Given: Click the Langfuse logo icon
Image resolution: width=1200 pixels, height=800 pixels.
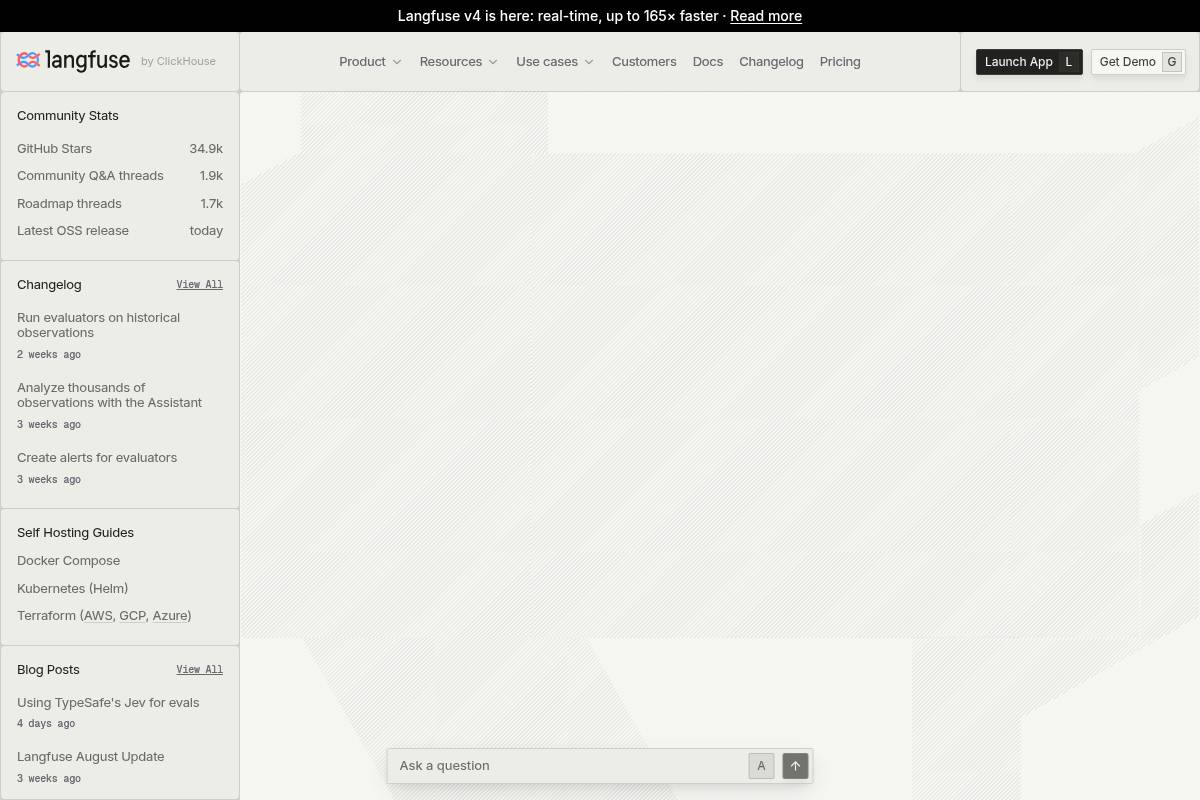Looking at the screenshot, I should [x=28, y=61].
